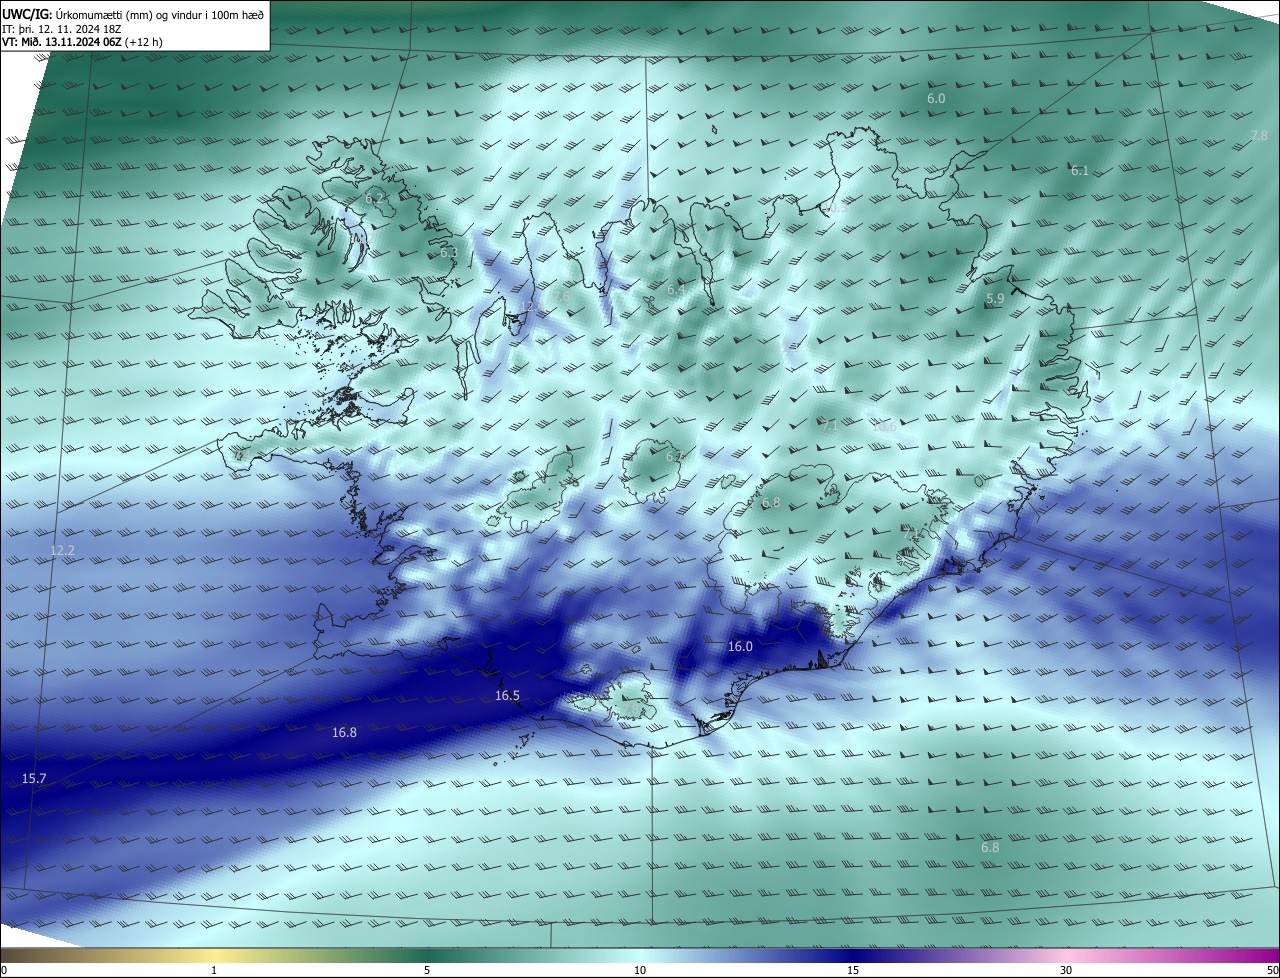The width and height of the screenshot is (1280, 978).
Task: Click the 12.2 value label over the ocean
Action: [x=62, y=551]
